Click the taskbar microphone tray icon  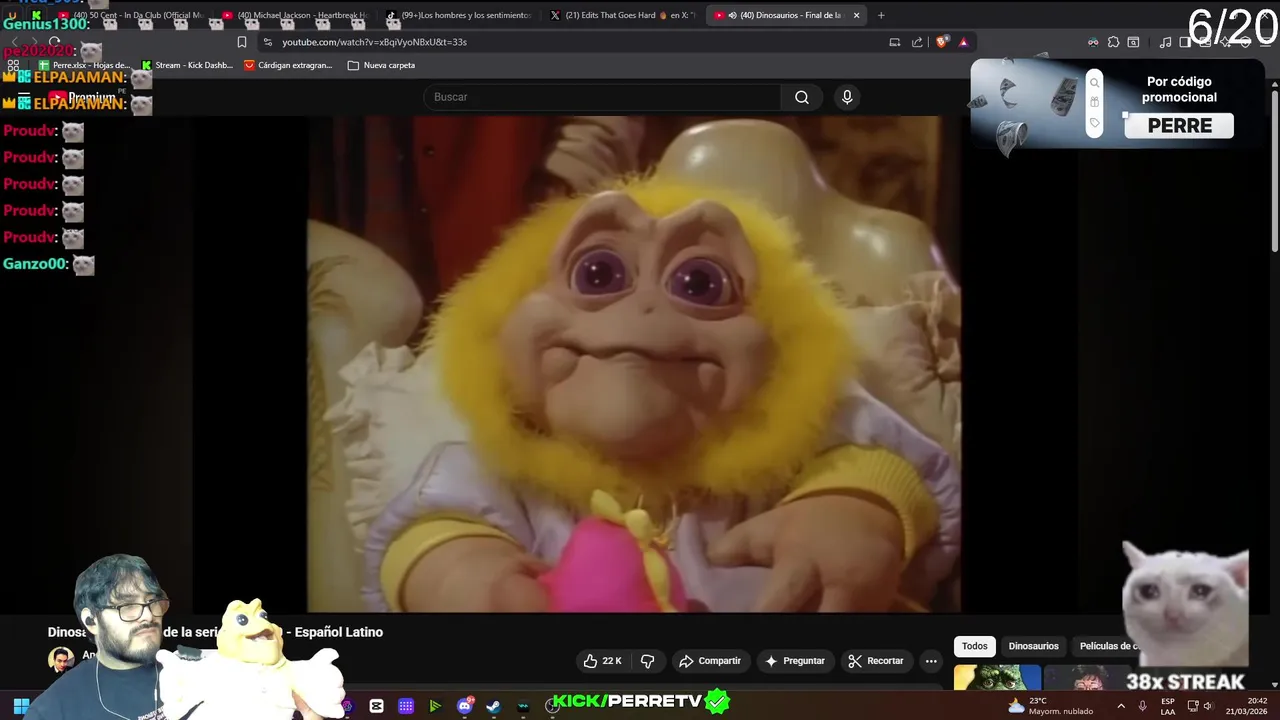1142,706
